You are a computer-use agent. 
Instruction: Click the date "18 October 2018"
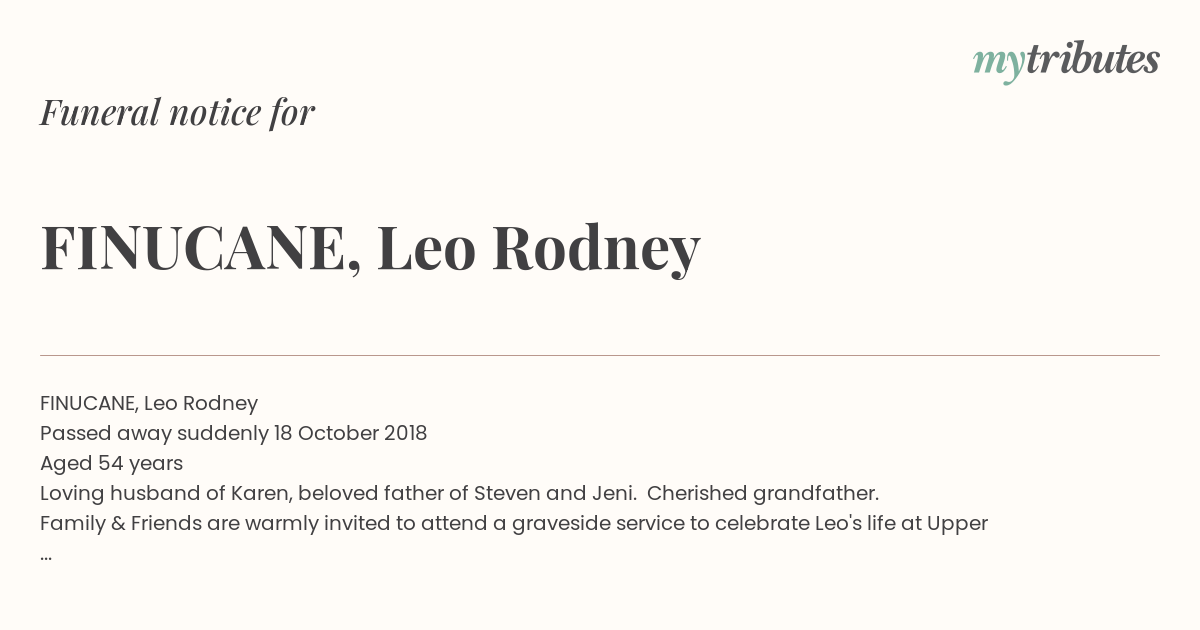click(349, 433)
